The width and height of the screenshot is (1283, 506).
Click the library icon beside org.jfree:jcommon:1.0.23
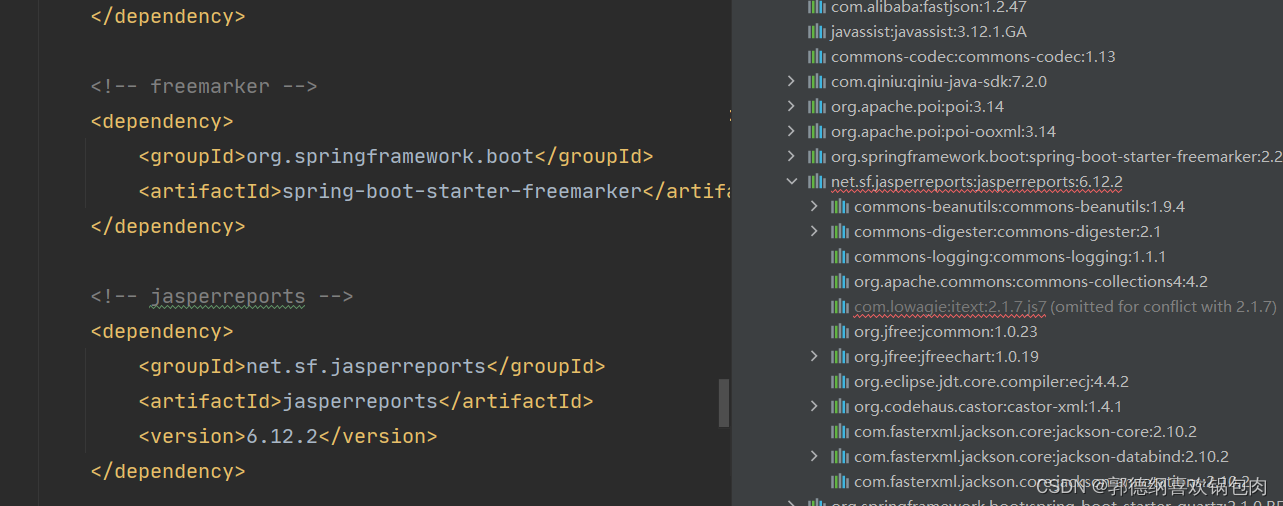840,331
